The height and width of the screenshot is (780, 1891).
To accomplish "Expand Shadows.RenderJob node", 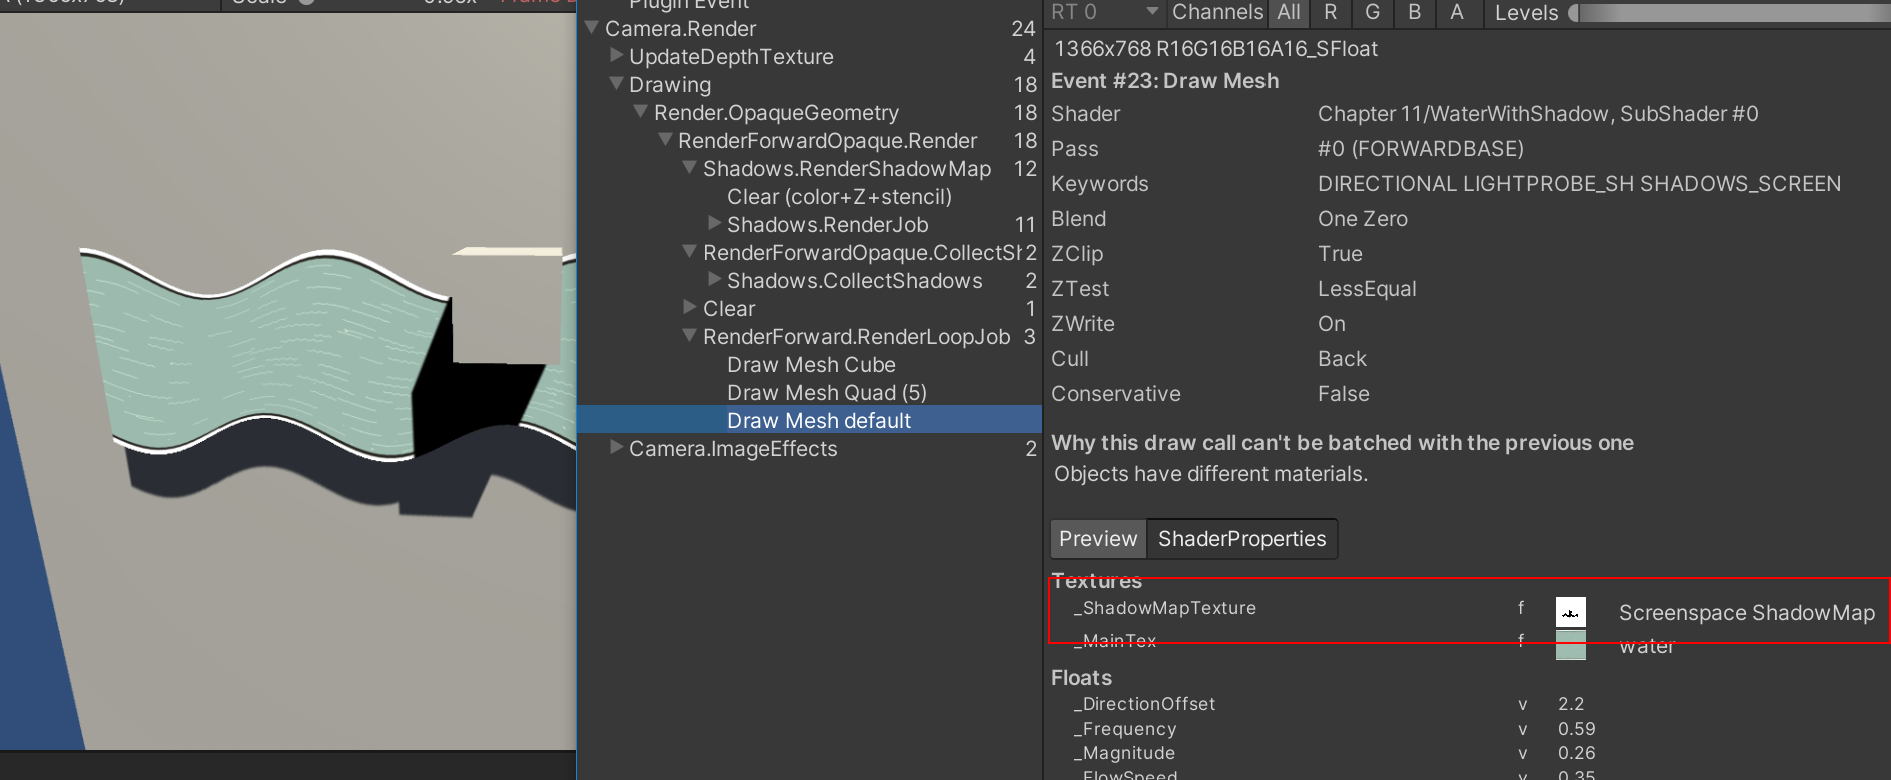I will tap(714, 223).
